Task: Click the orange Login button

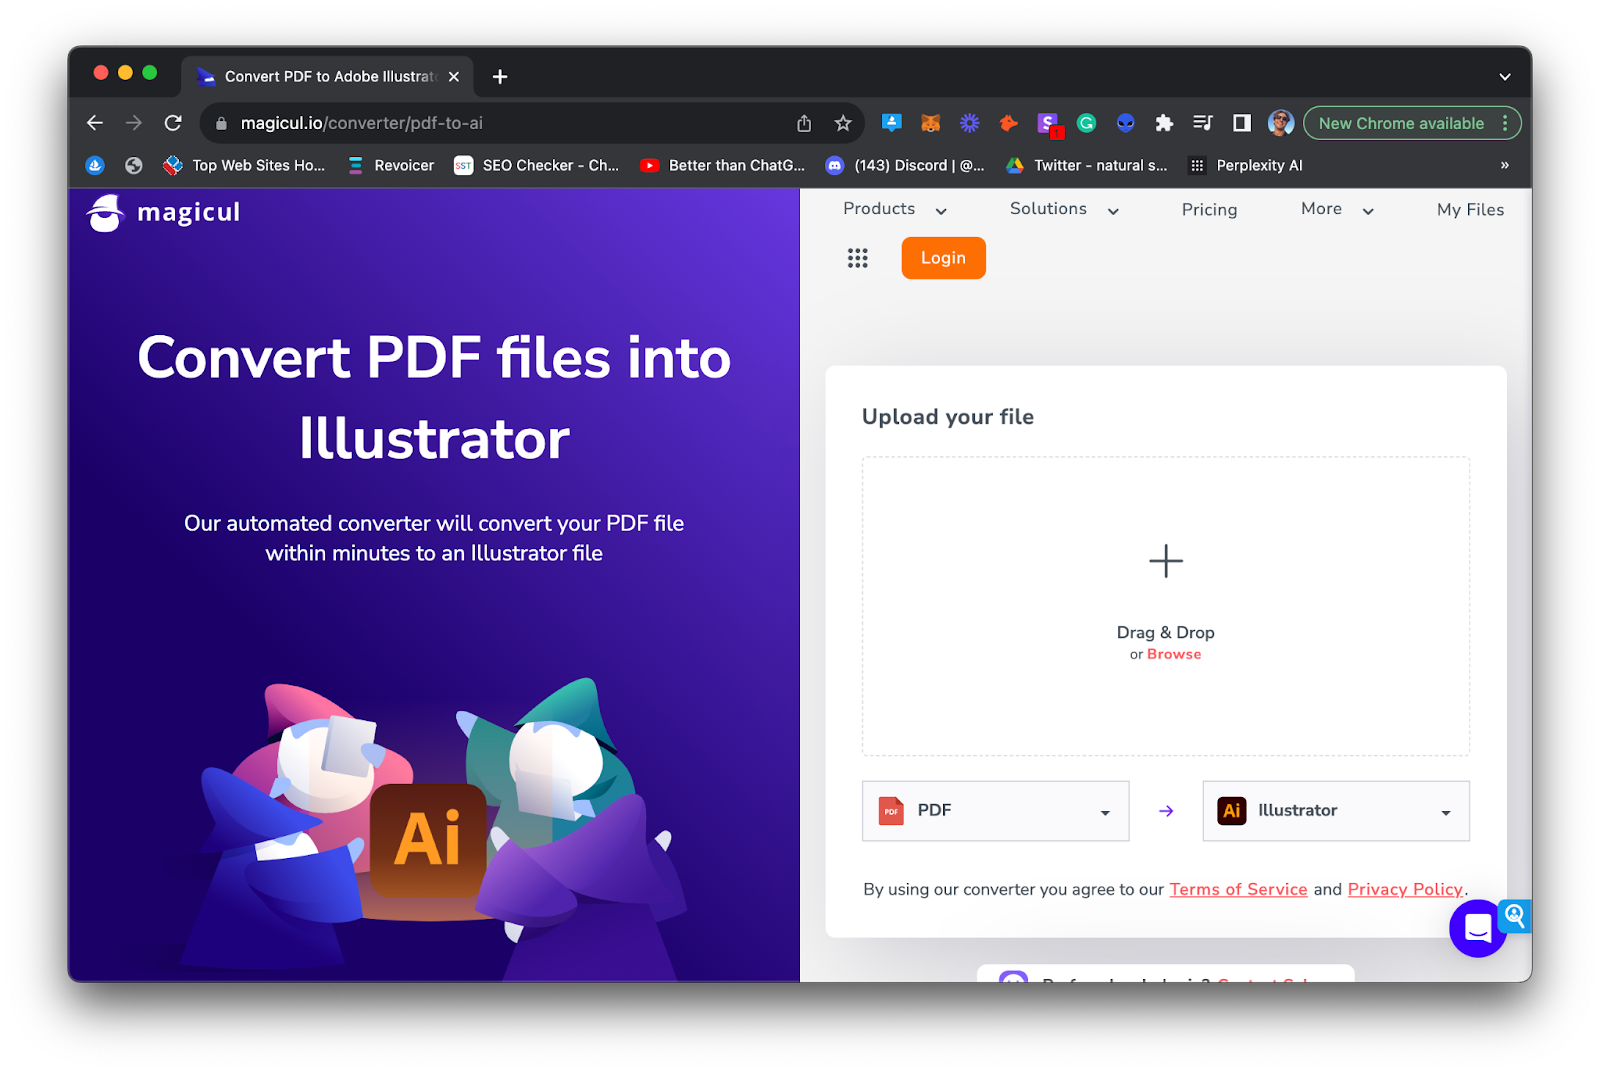Action: [x=943, y=258]
